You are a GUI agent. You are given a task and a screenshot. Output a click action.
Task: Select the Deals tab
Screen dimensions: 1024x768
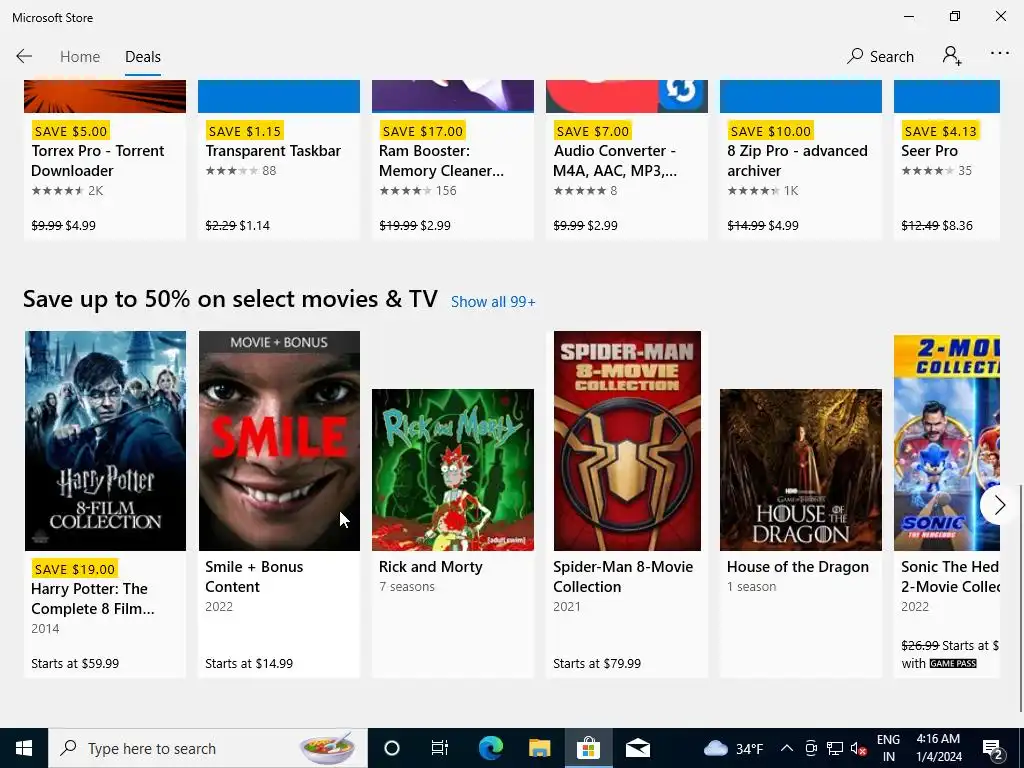point(143,57)
